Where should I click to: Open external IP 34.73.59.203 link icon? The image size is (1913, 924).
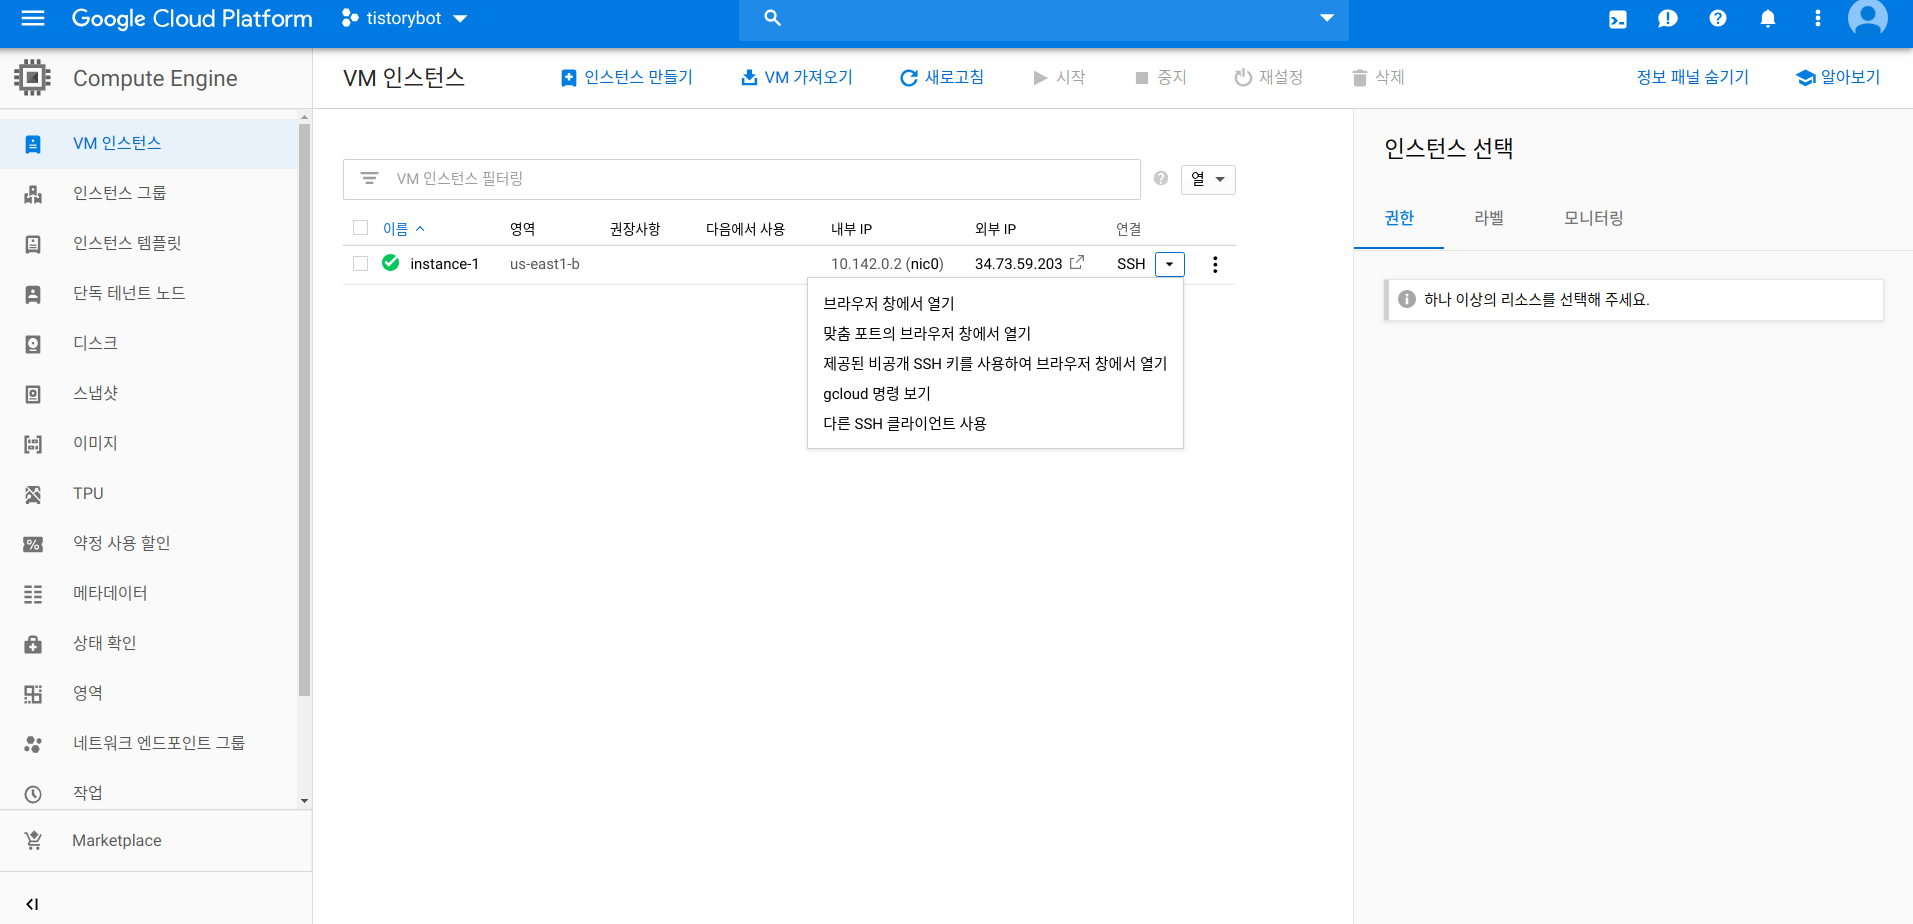point(1076,263)
